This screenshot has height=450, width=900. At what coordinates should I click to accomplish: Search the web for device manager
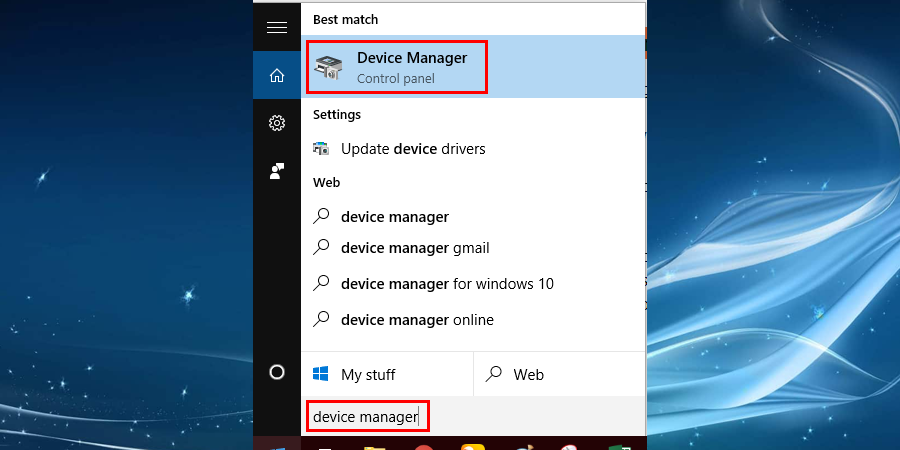(474, 217)
